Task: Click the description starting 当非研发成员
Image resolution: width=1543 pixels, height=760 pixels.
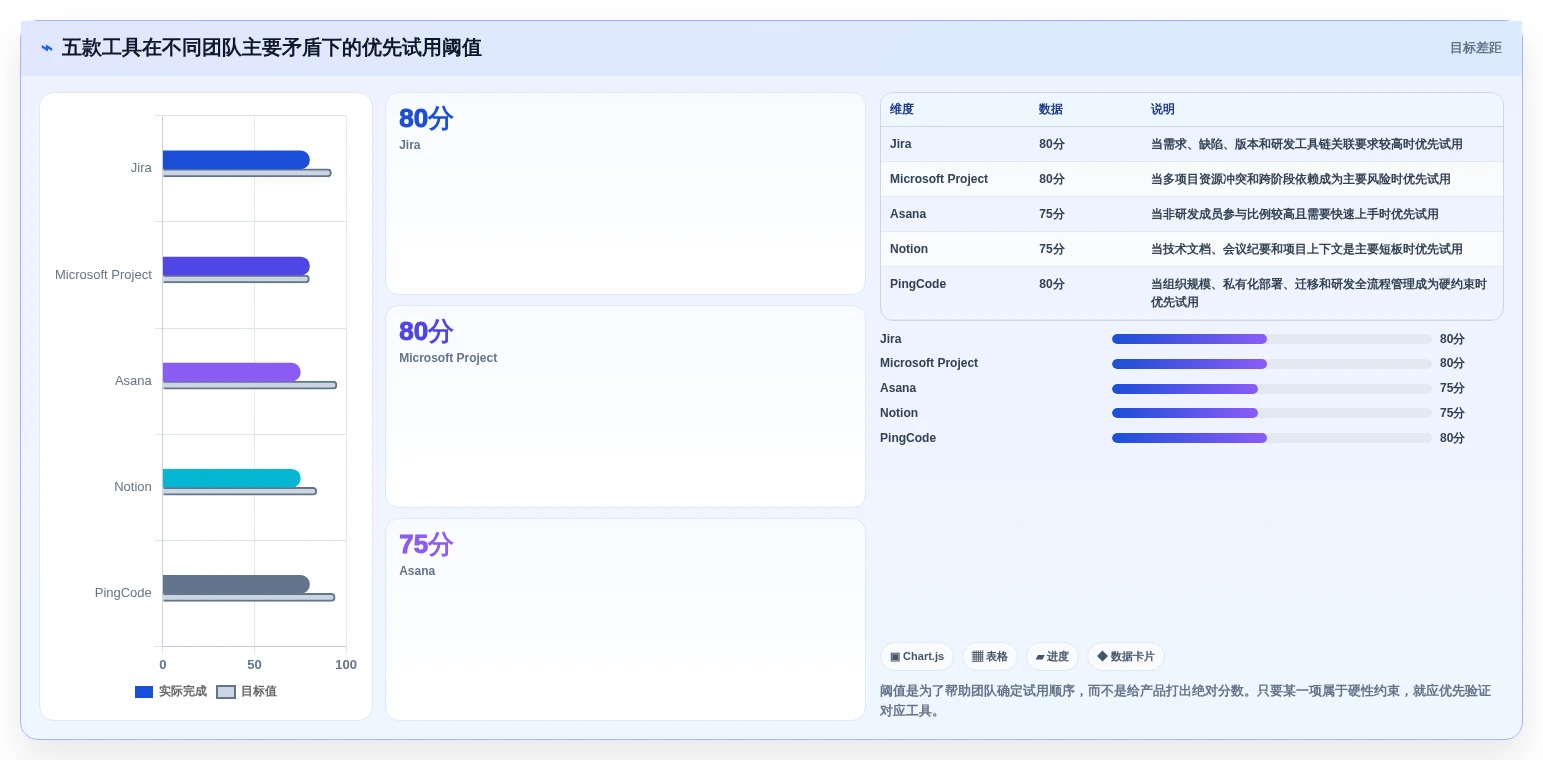Action: click(1295, 214)
